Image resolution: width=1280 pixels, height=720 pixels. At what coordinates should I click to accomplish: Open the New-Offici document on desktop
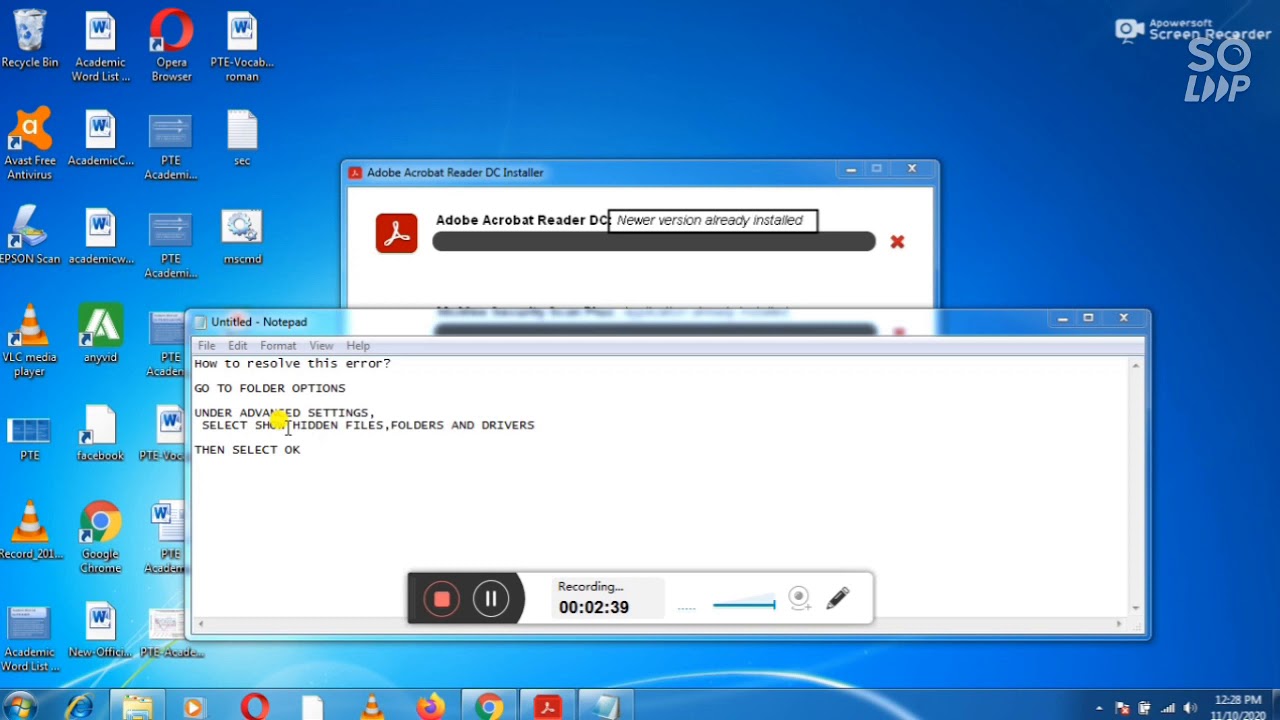100,630
